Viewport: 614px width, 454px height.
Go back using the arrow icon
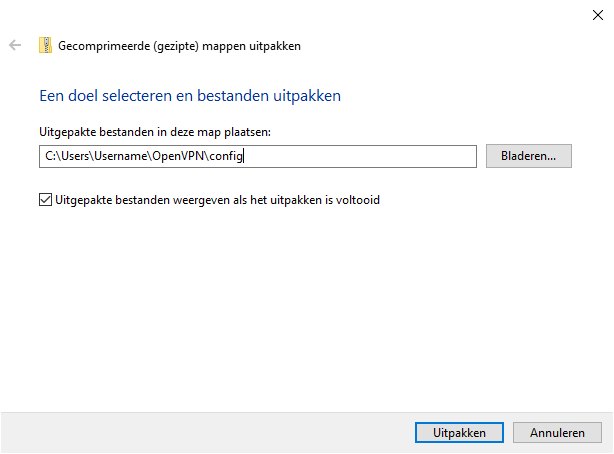pos(15,46)
